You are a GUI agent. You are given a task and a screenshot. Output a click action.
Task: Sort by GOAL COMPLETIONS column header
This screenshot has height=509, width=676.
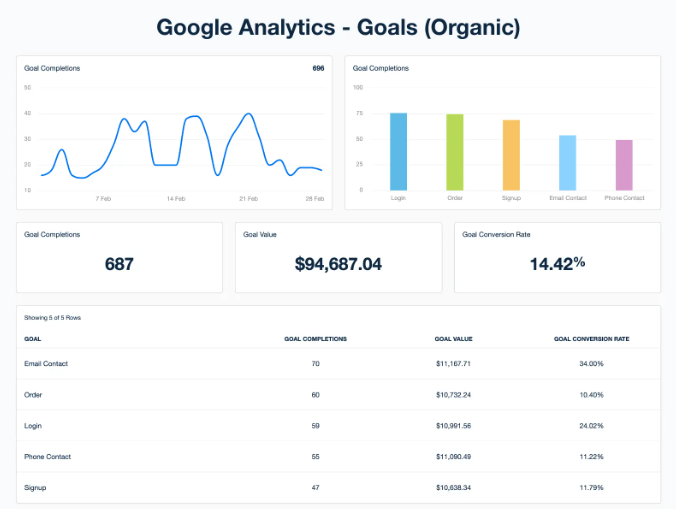(316, 339)
